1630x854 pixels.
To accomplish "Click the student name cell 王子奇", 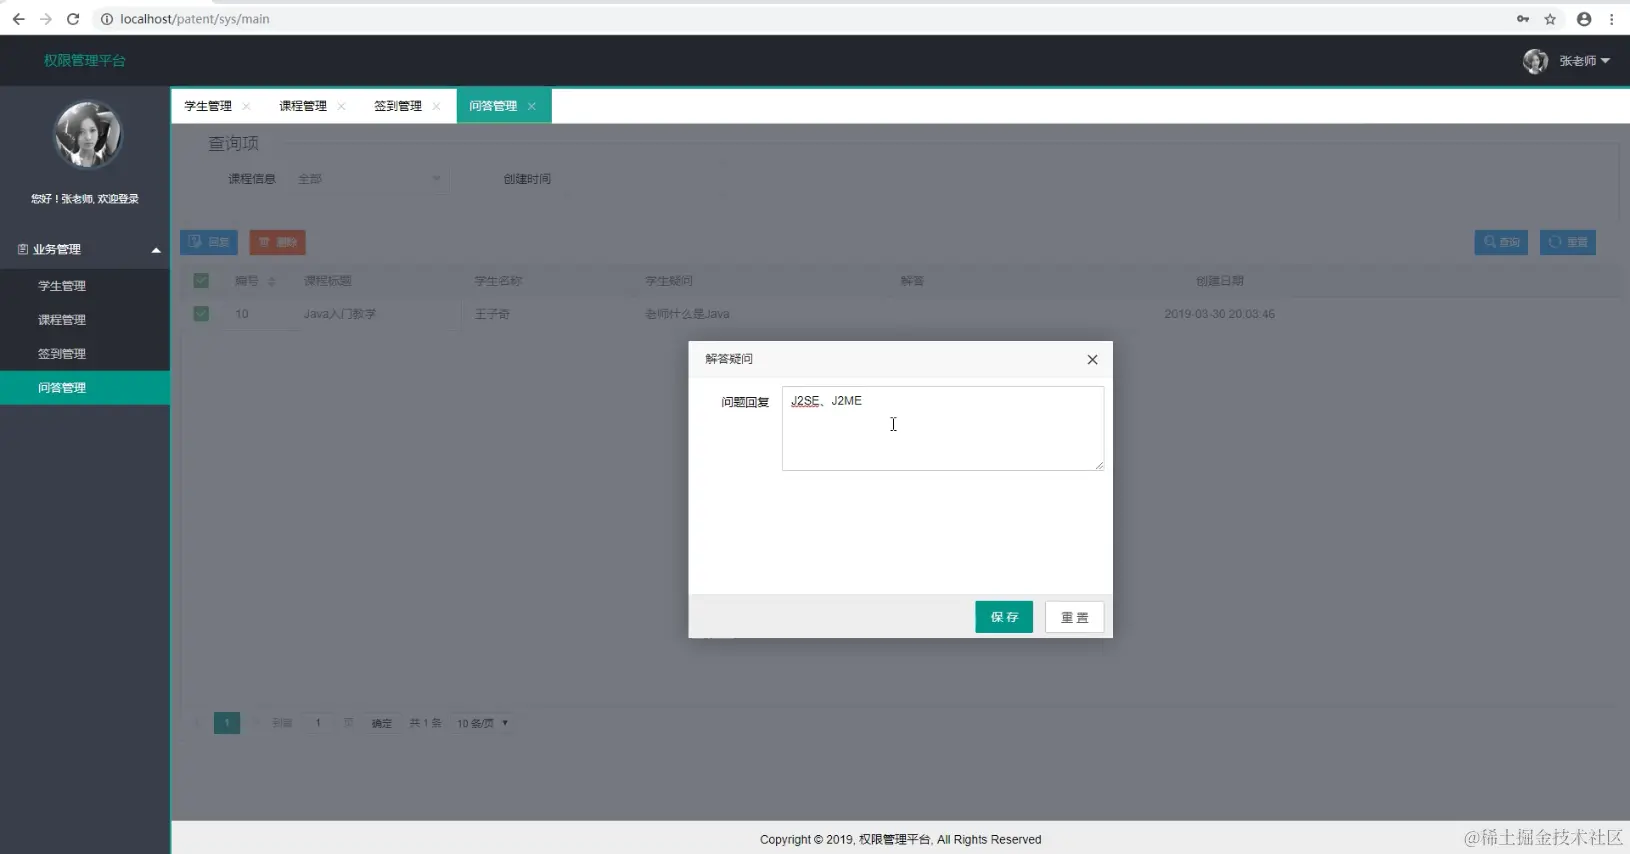I will [x=492, y=314].
